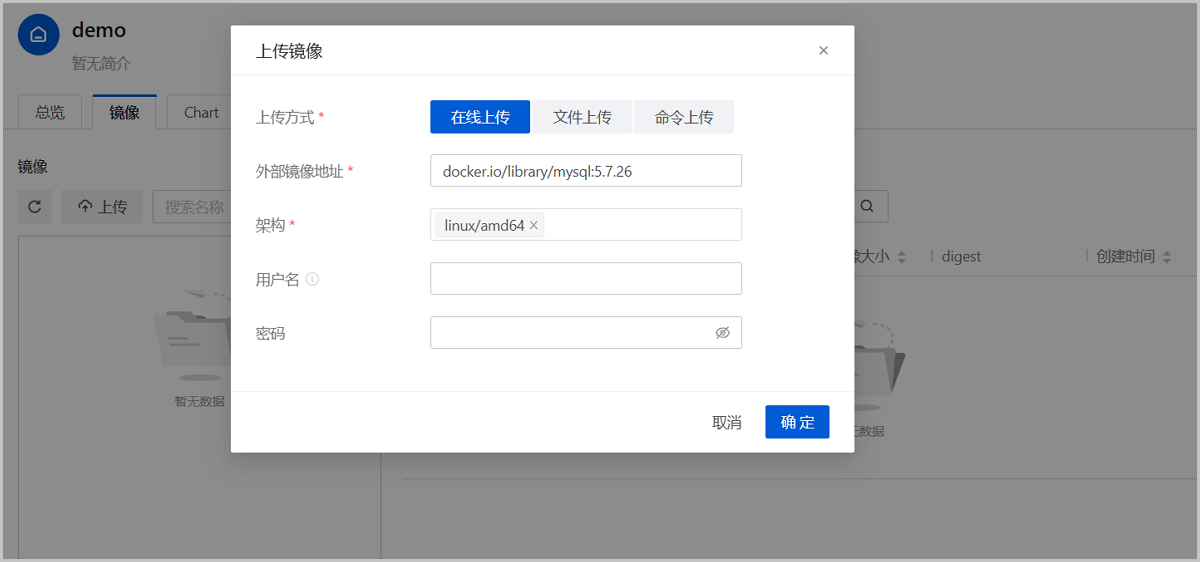Screen dimensions: 1200x562
Task: Close the 上传镜像 dialog with X
Action: (x=823, y=51)
